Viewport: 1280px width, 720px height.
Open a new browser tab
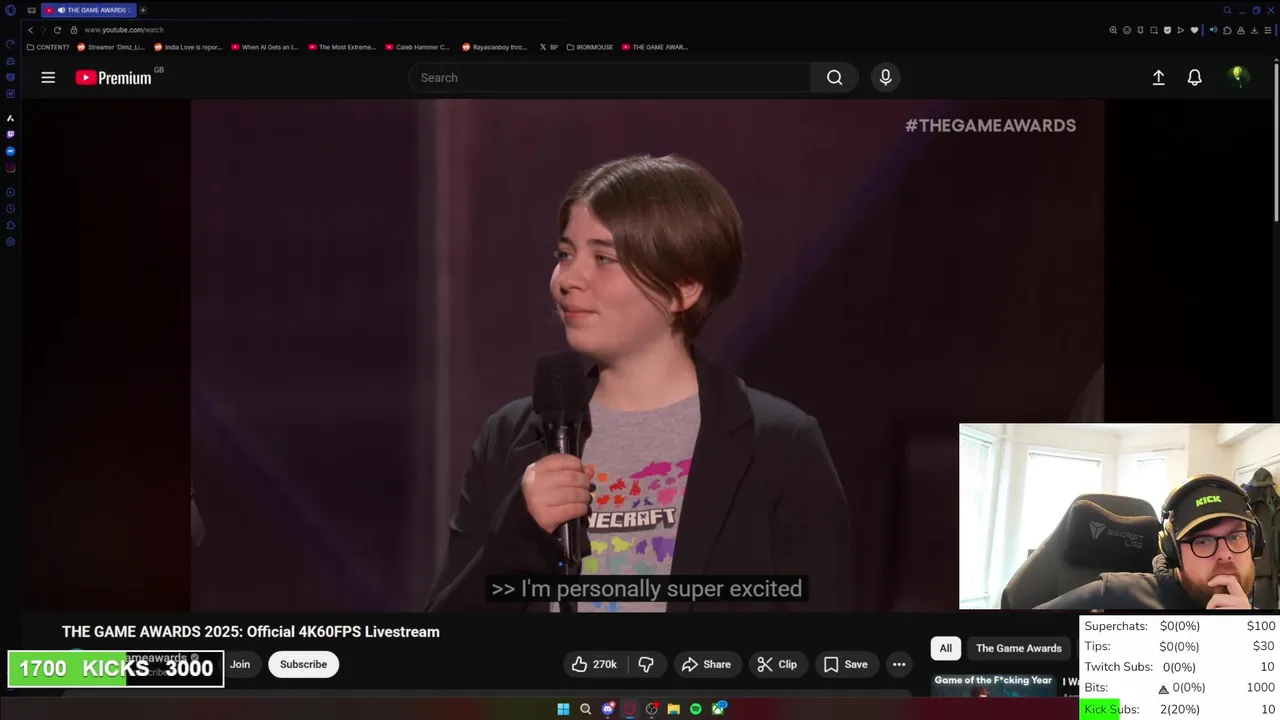click(x=142, y=10)
